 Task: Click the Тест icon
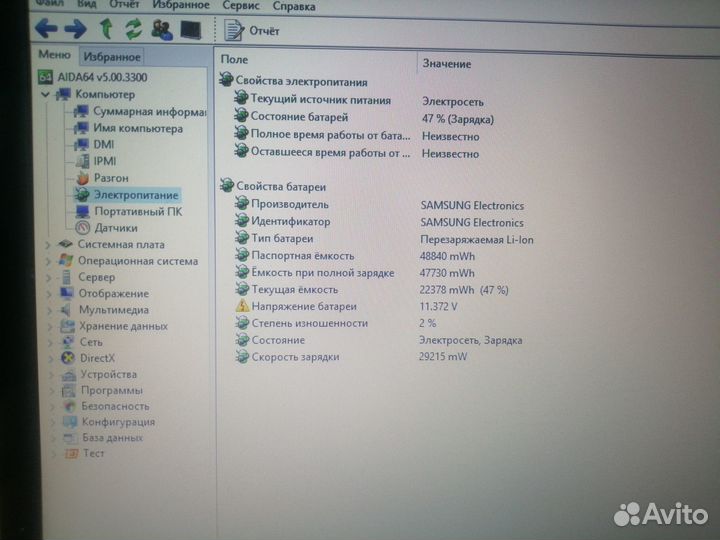pyautogui.click(x=71, y=454)
